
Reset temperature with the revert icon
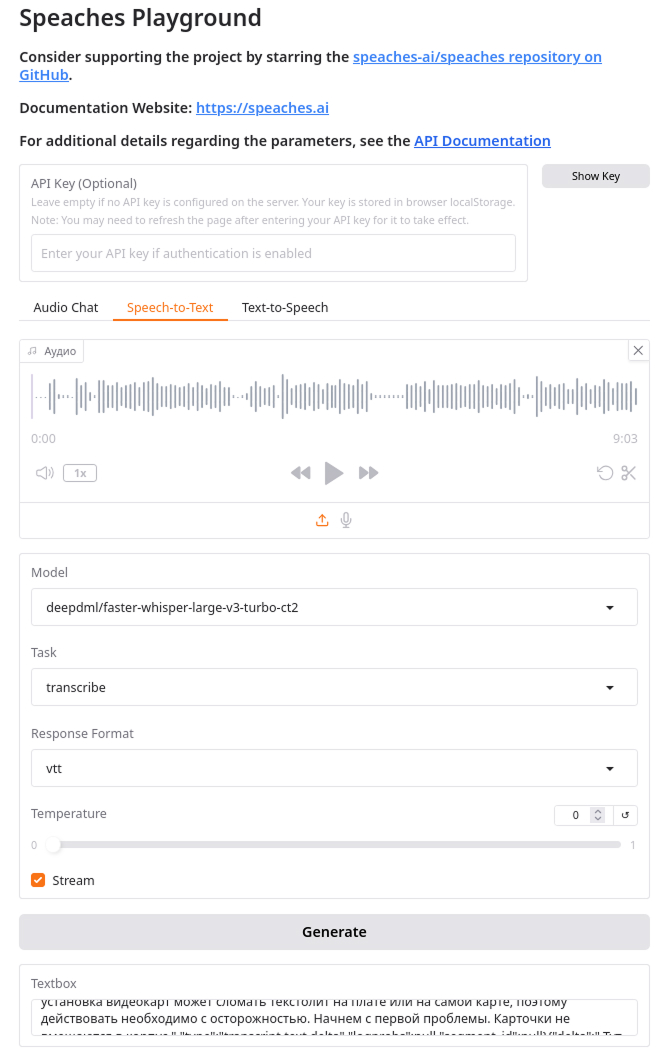pyautogui.click(x=625, y=815)
